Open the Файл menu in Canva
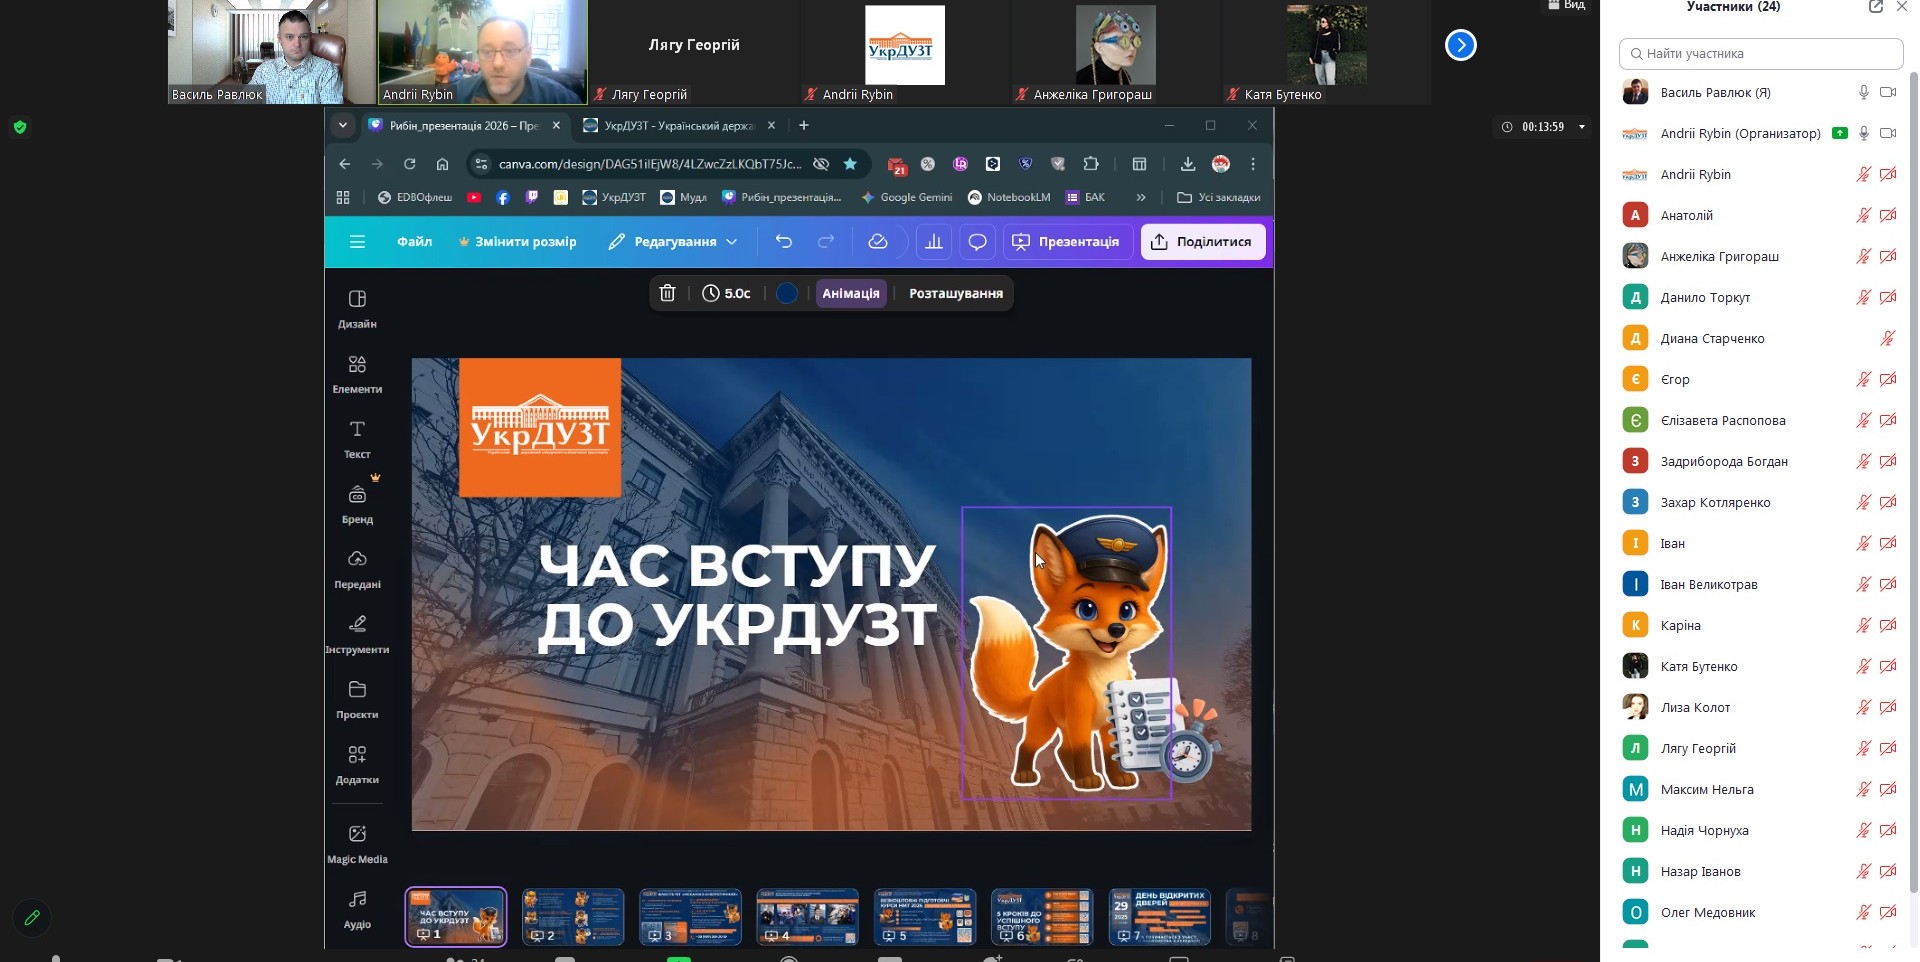The height and width of the screenshot is (962, 1920). [x=414, y=241]
